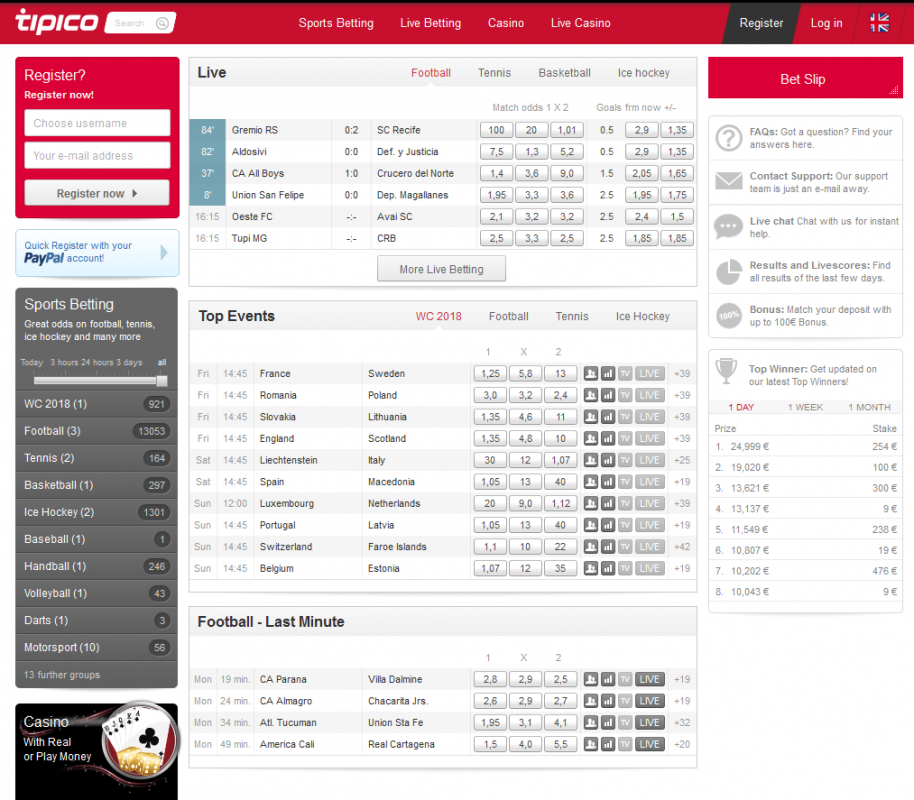Click the Search input box
Viewport: 914px width, 800px height.
click(140, 23)
